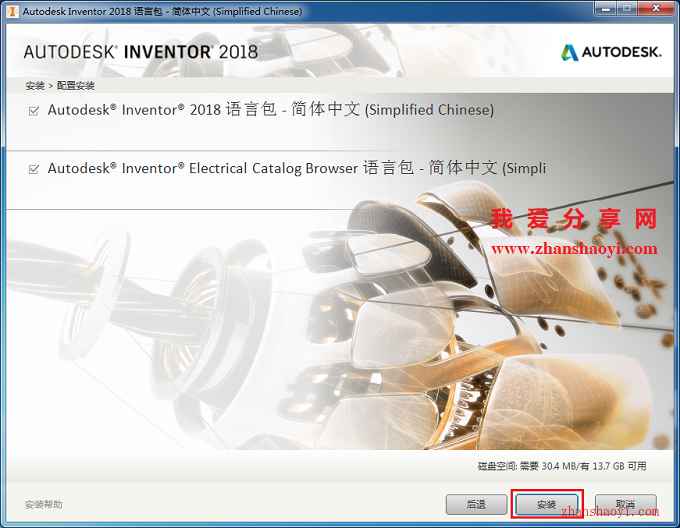
Task: Click the AUTODESK INVENTOR 2018 heading
Action: click(141, 52)
